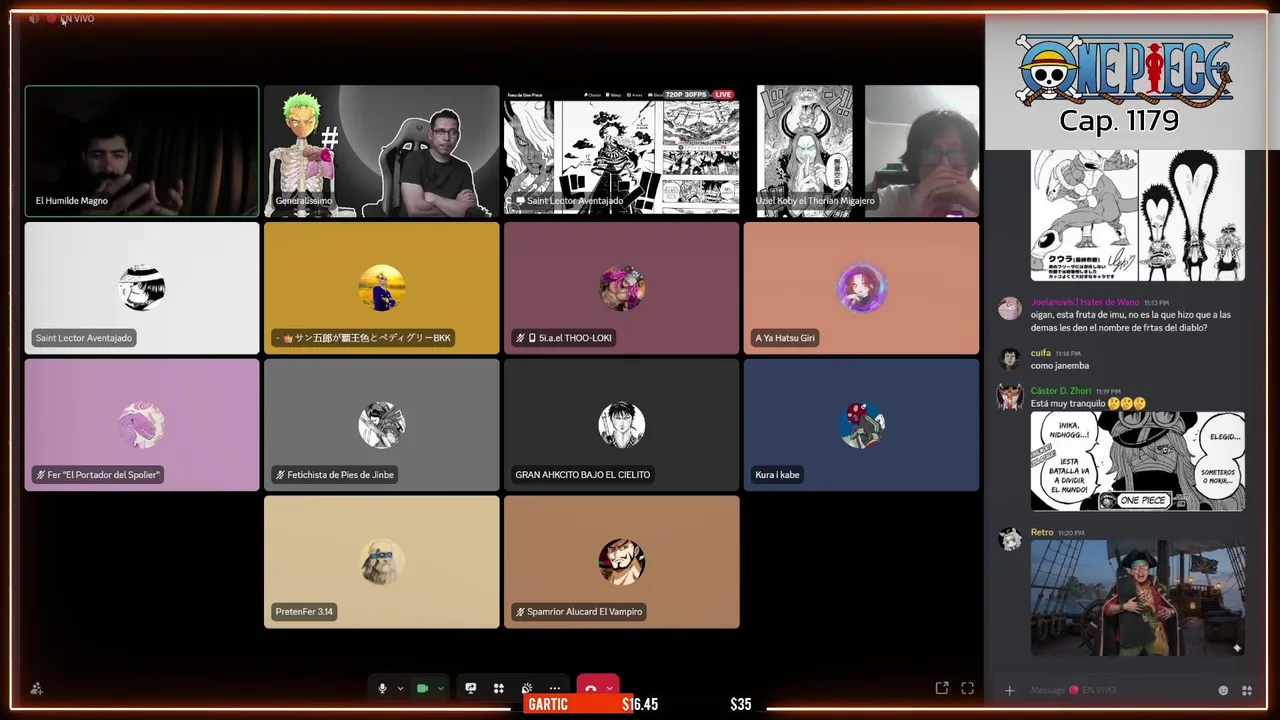Open the soundboard icon in call toolbar
Image resolution: width=1280 pixels, height=720 pixels.
(527, 688)
